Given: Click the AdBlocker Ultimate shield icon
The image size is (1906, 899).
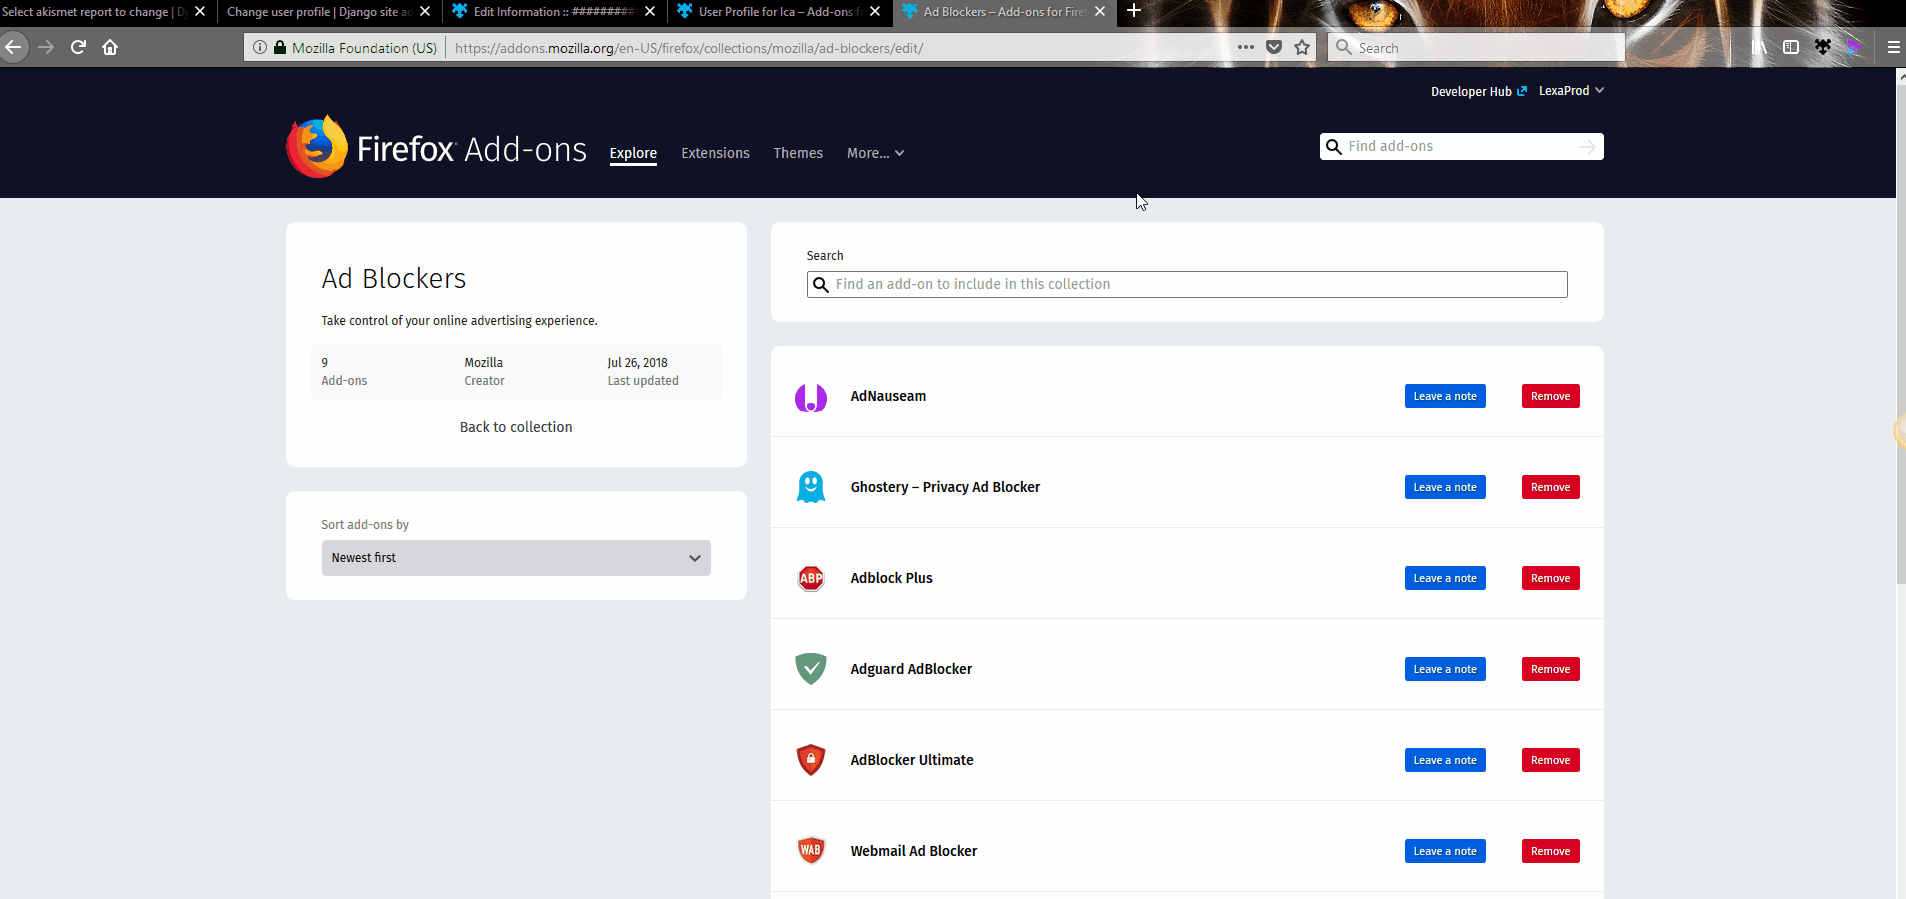Looking at the screenshot, I should [811, 760].
